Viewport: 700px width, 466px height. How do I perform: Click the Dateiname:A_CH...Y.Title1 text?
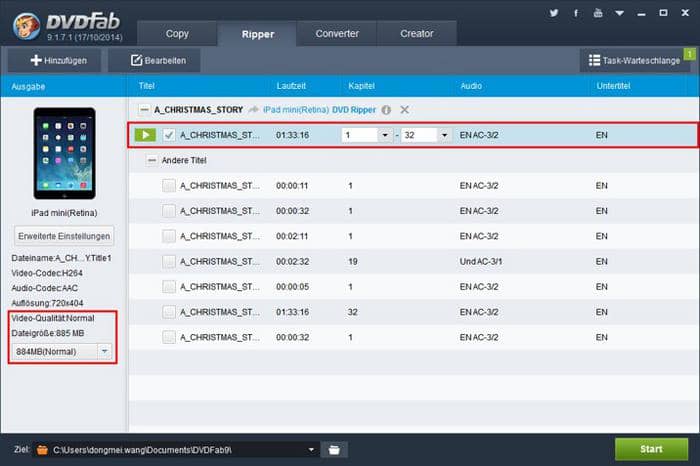[61, 258]
